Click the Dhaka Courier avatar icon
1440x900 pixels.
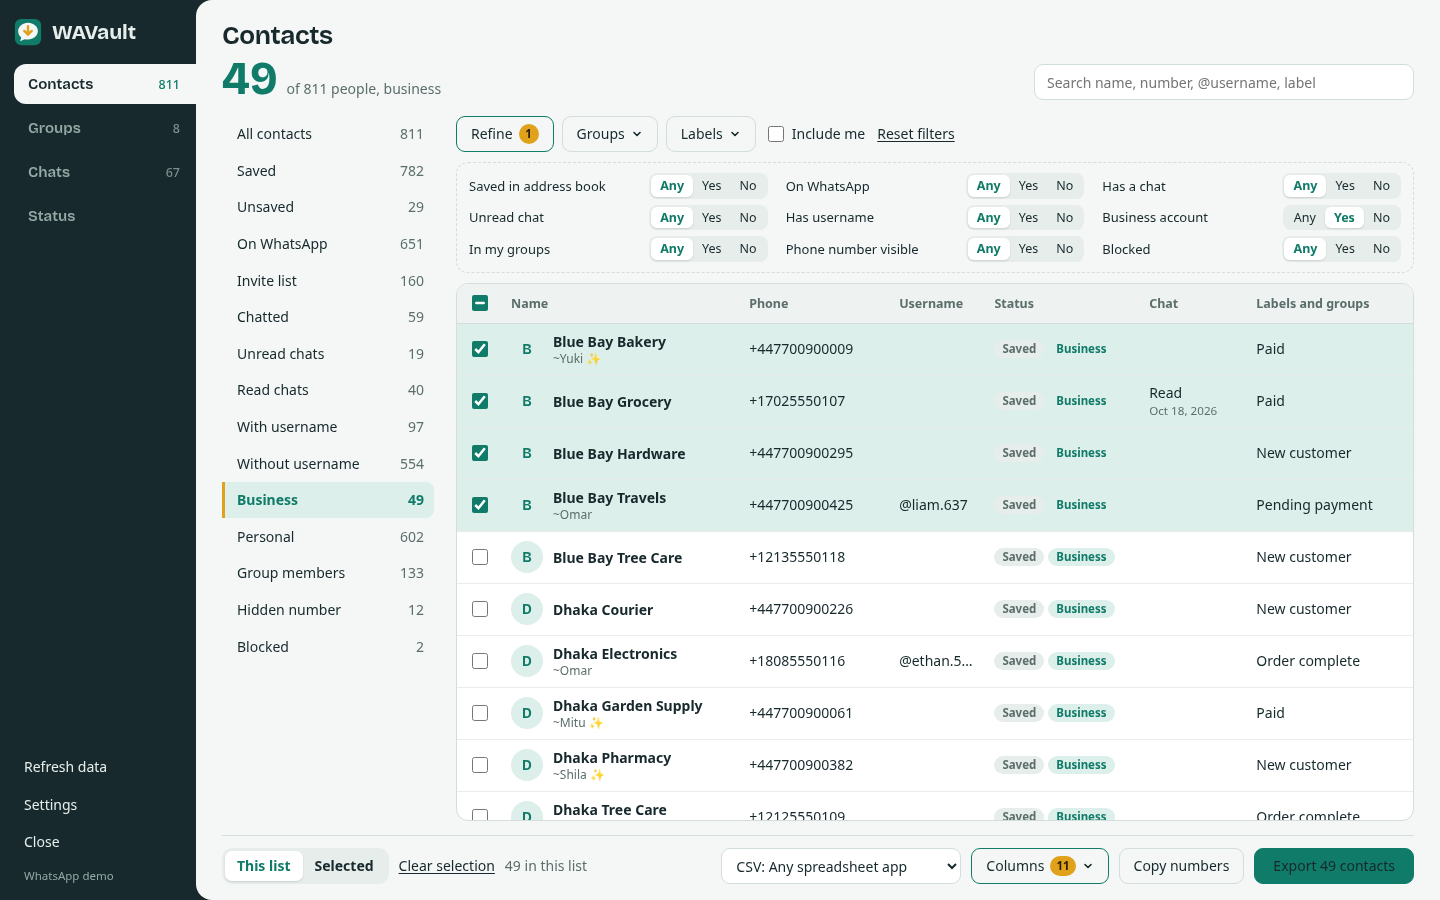527,609
